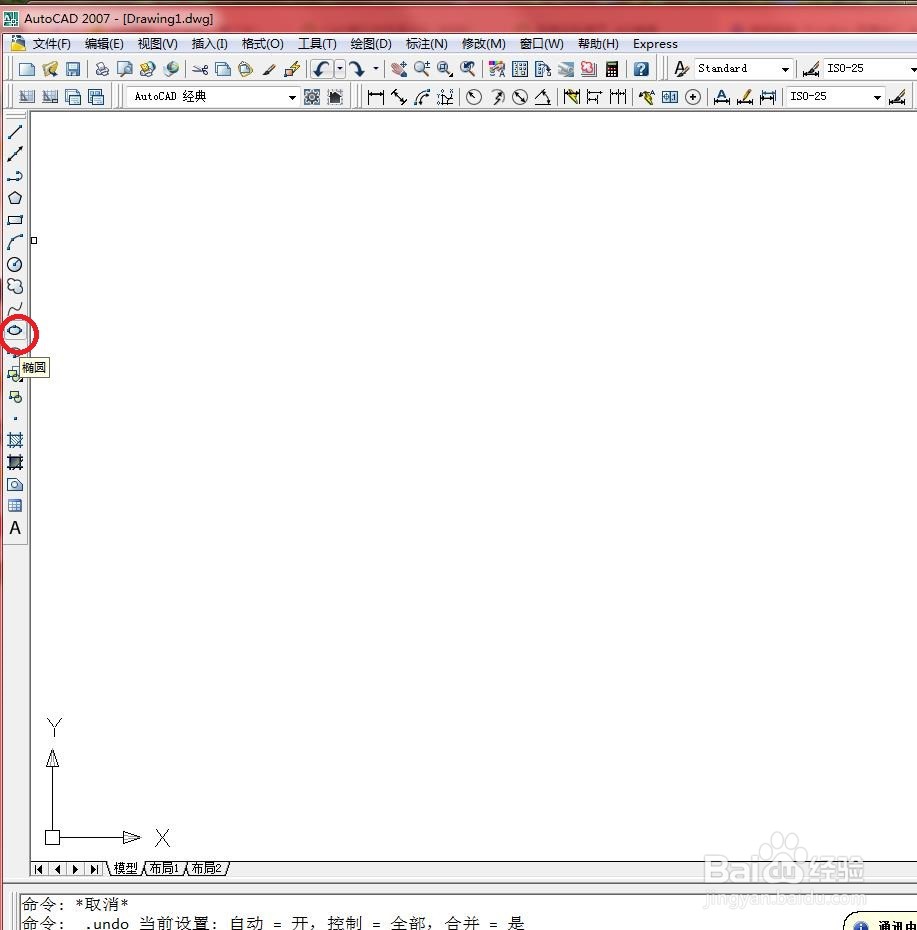Image resolution: width=917 pixels, height=930 pixels.
Task: Click the Pan realtime hand icon
Action: (x=399, y=69)
